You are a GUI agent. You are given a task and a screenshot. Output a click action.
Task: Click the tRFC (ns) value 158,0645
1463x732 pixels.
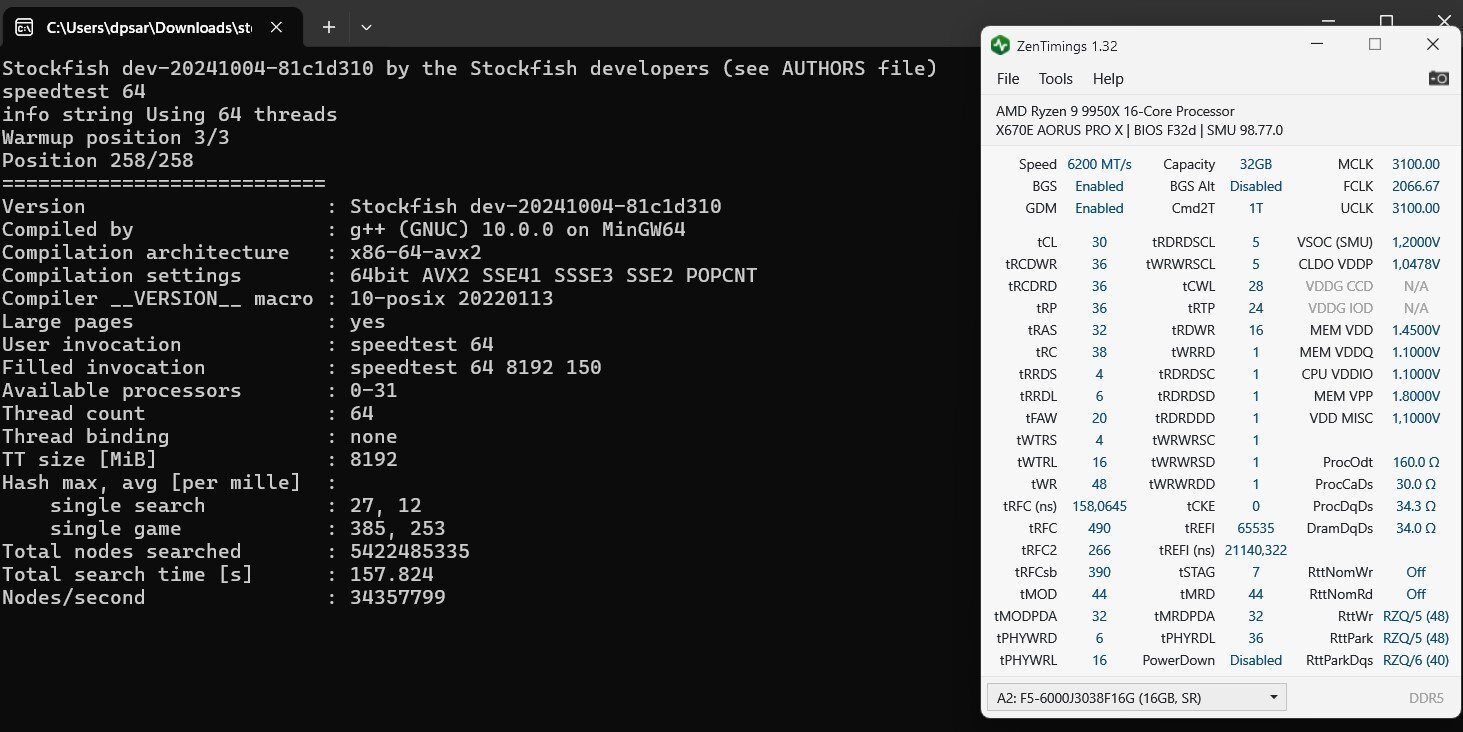(x=1099, y=506)
